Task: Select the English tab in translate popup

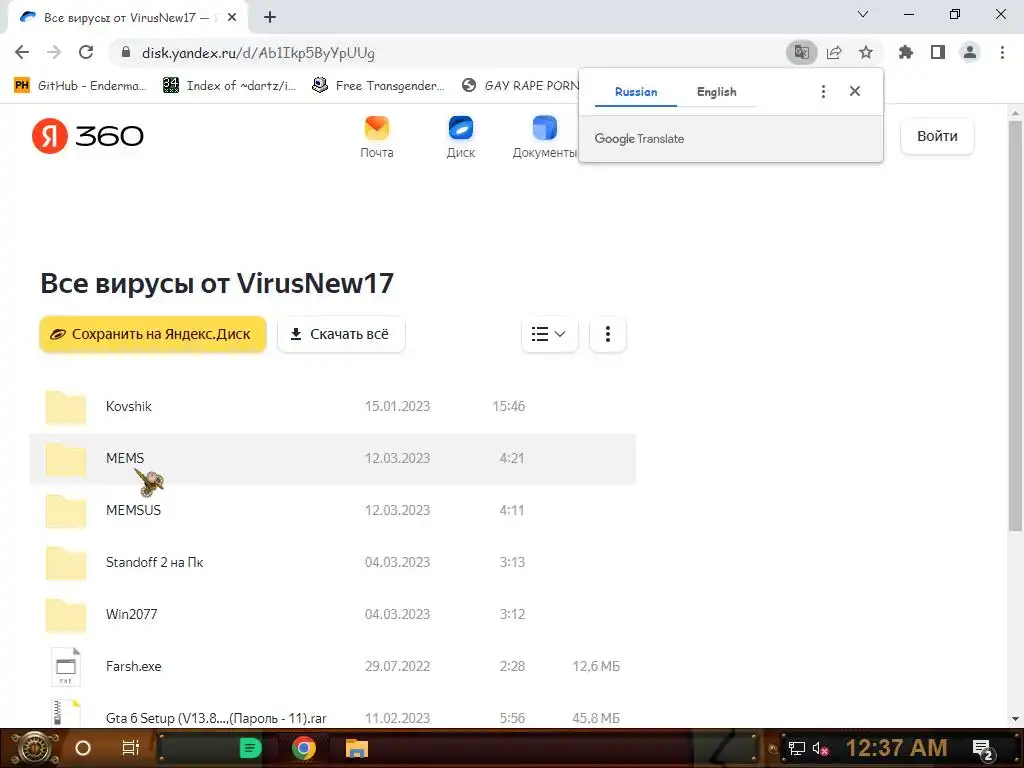Action: (x=716, y=92)
